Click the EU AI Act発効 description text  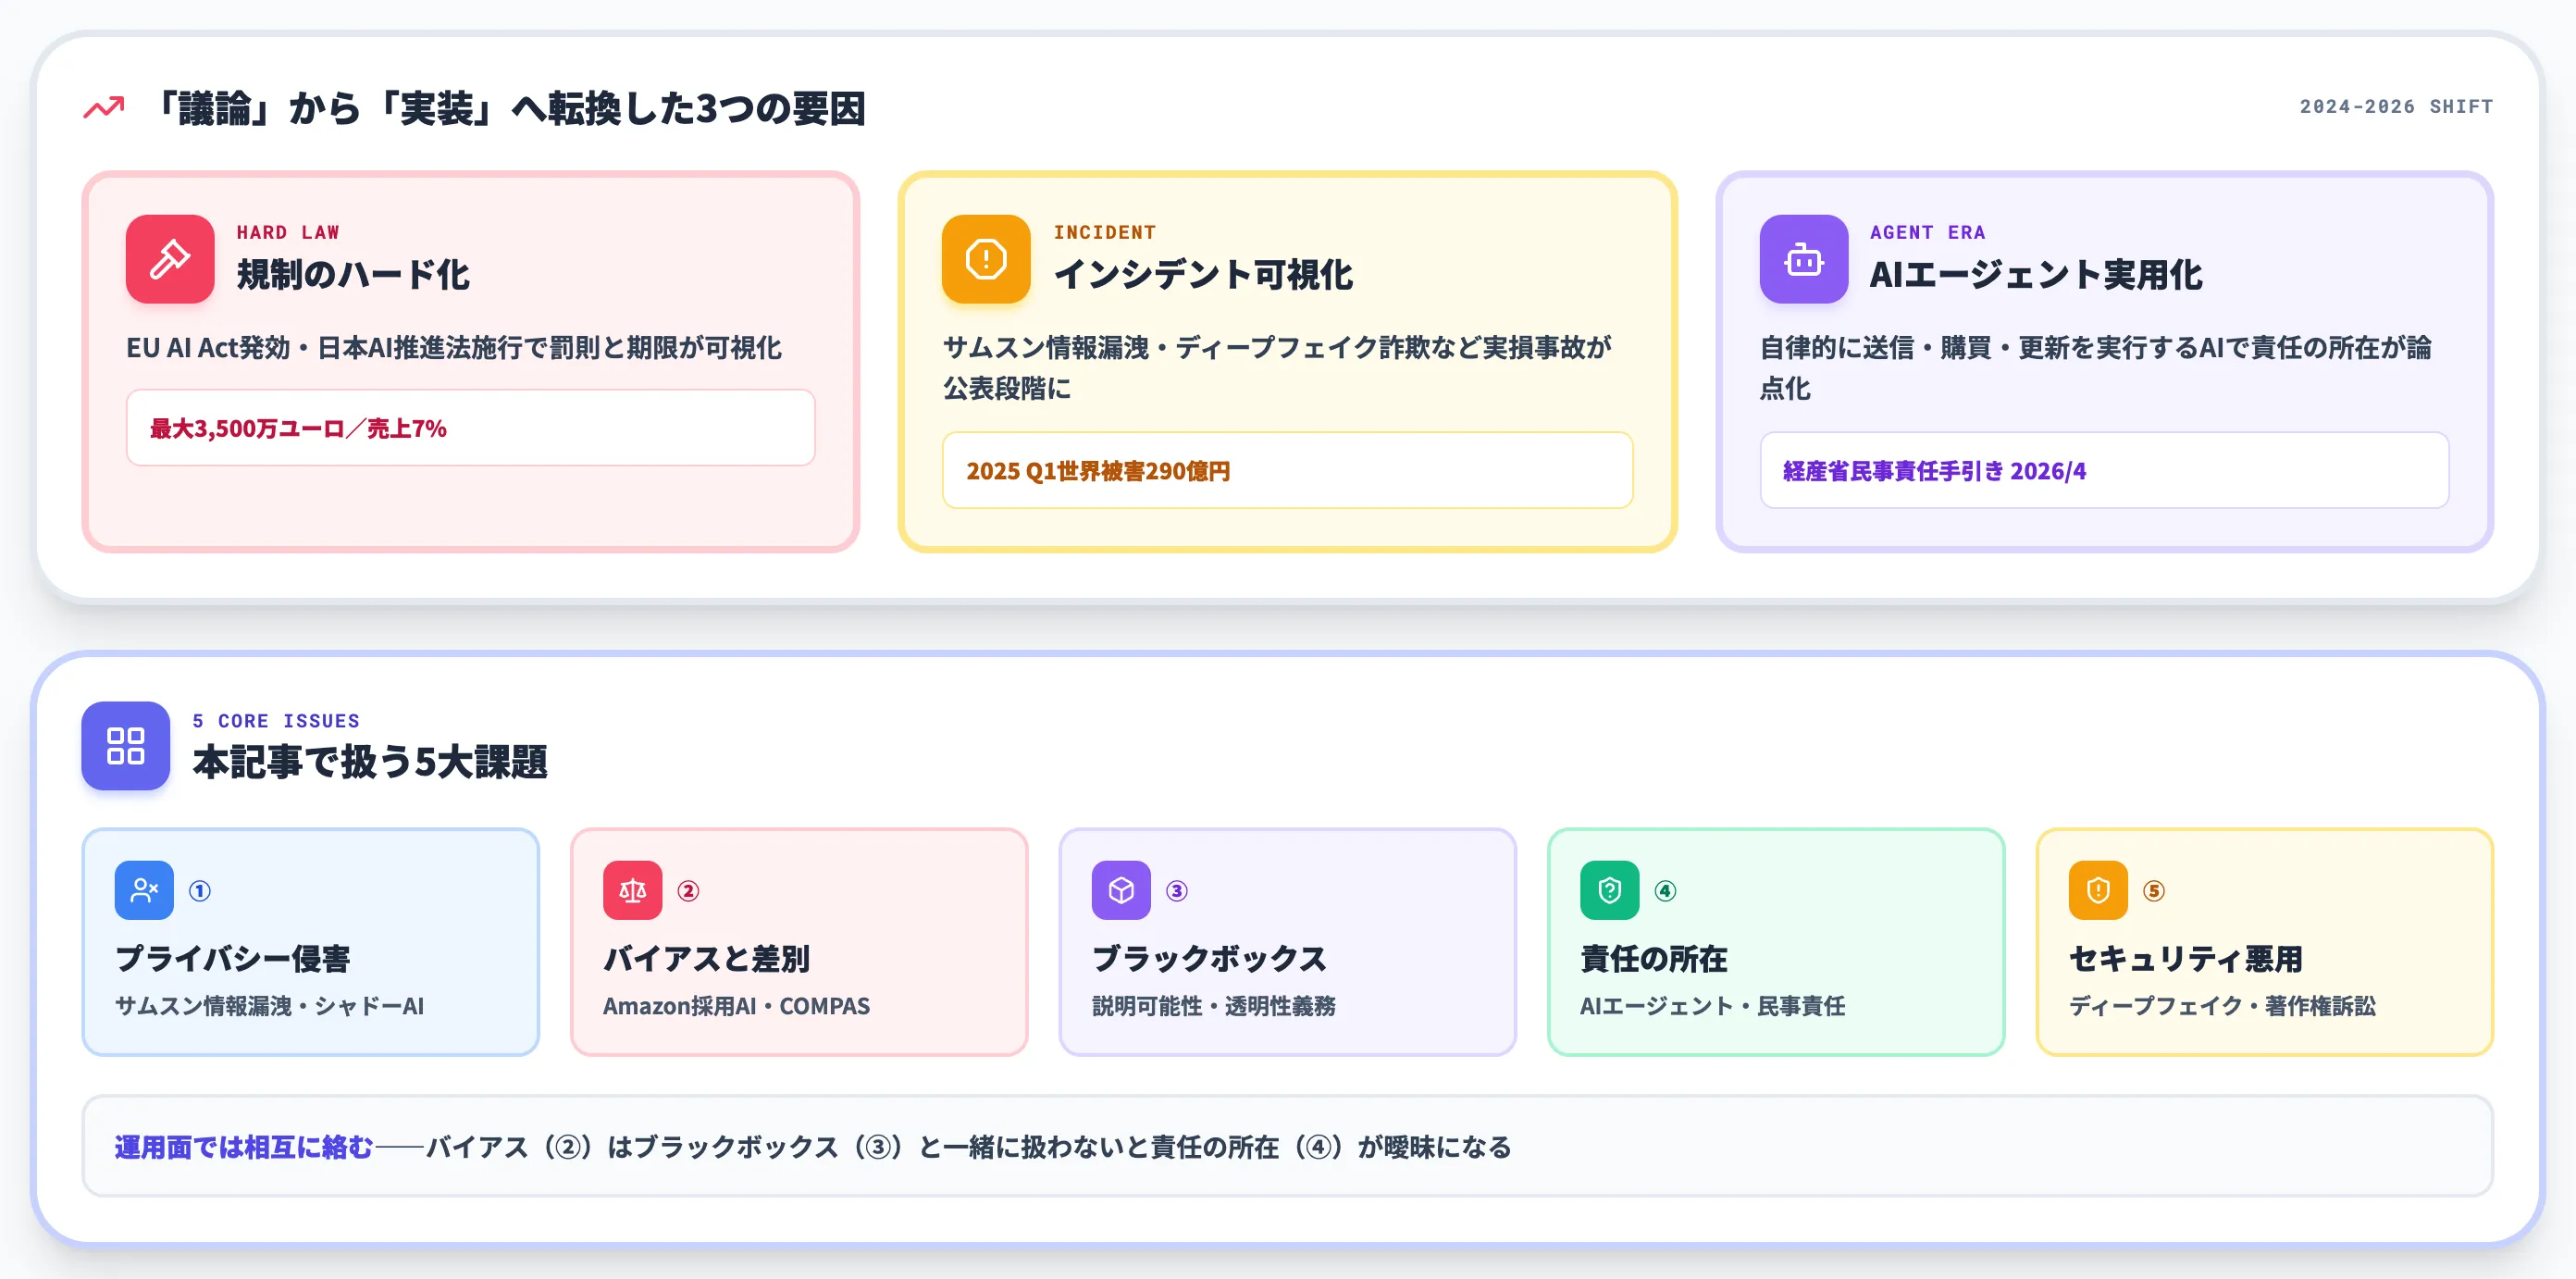pyautogui.click(x=454, y=348)
